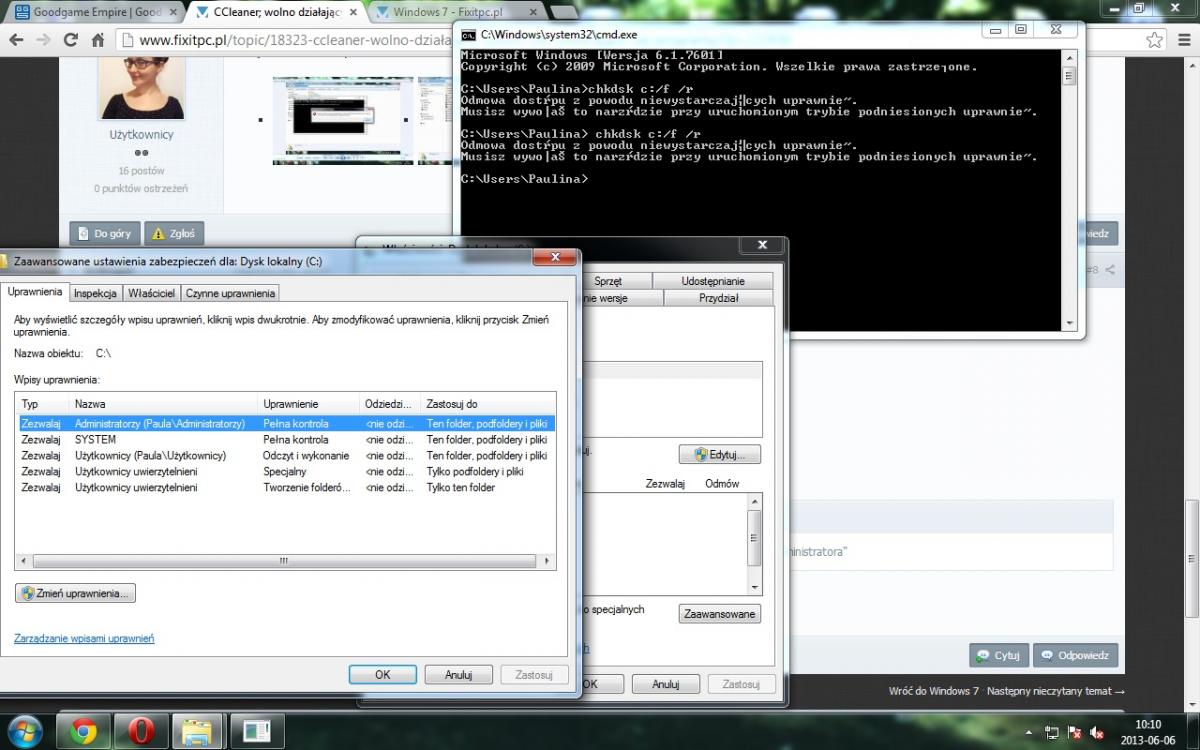This screenshot has width=1200, height=750.
Task: Click the Cytuj button
Action: 999,656
